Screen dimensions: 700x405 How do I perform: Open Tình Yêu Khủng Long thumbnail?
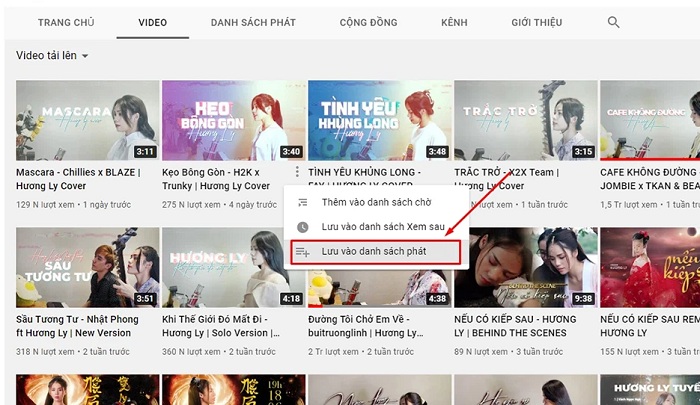pyautogui.click(x=379, y=120)
